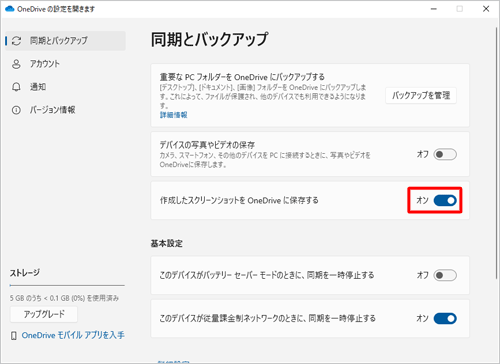The width and height of the screenshot is (500, 364).
Task: Click the bell icon next to 通知
Action: point(16,87)
